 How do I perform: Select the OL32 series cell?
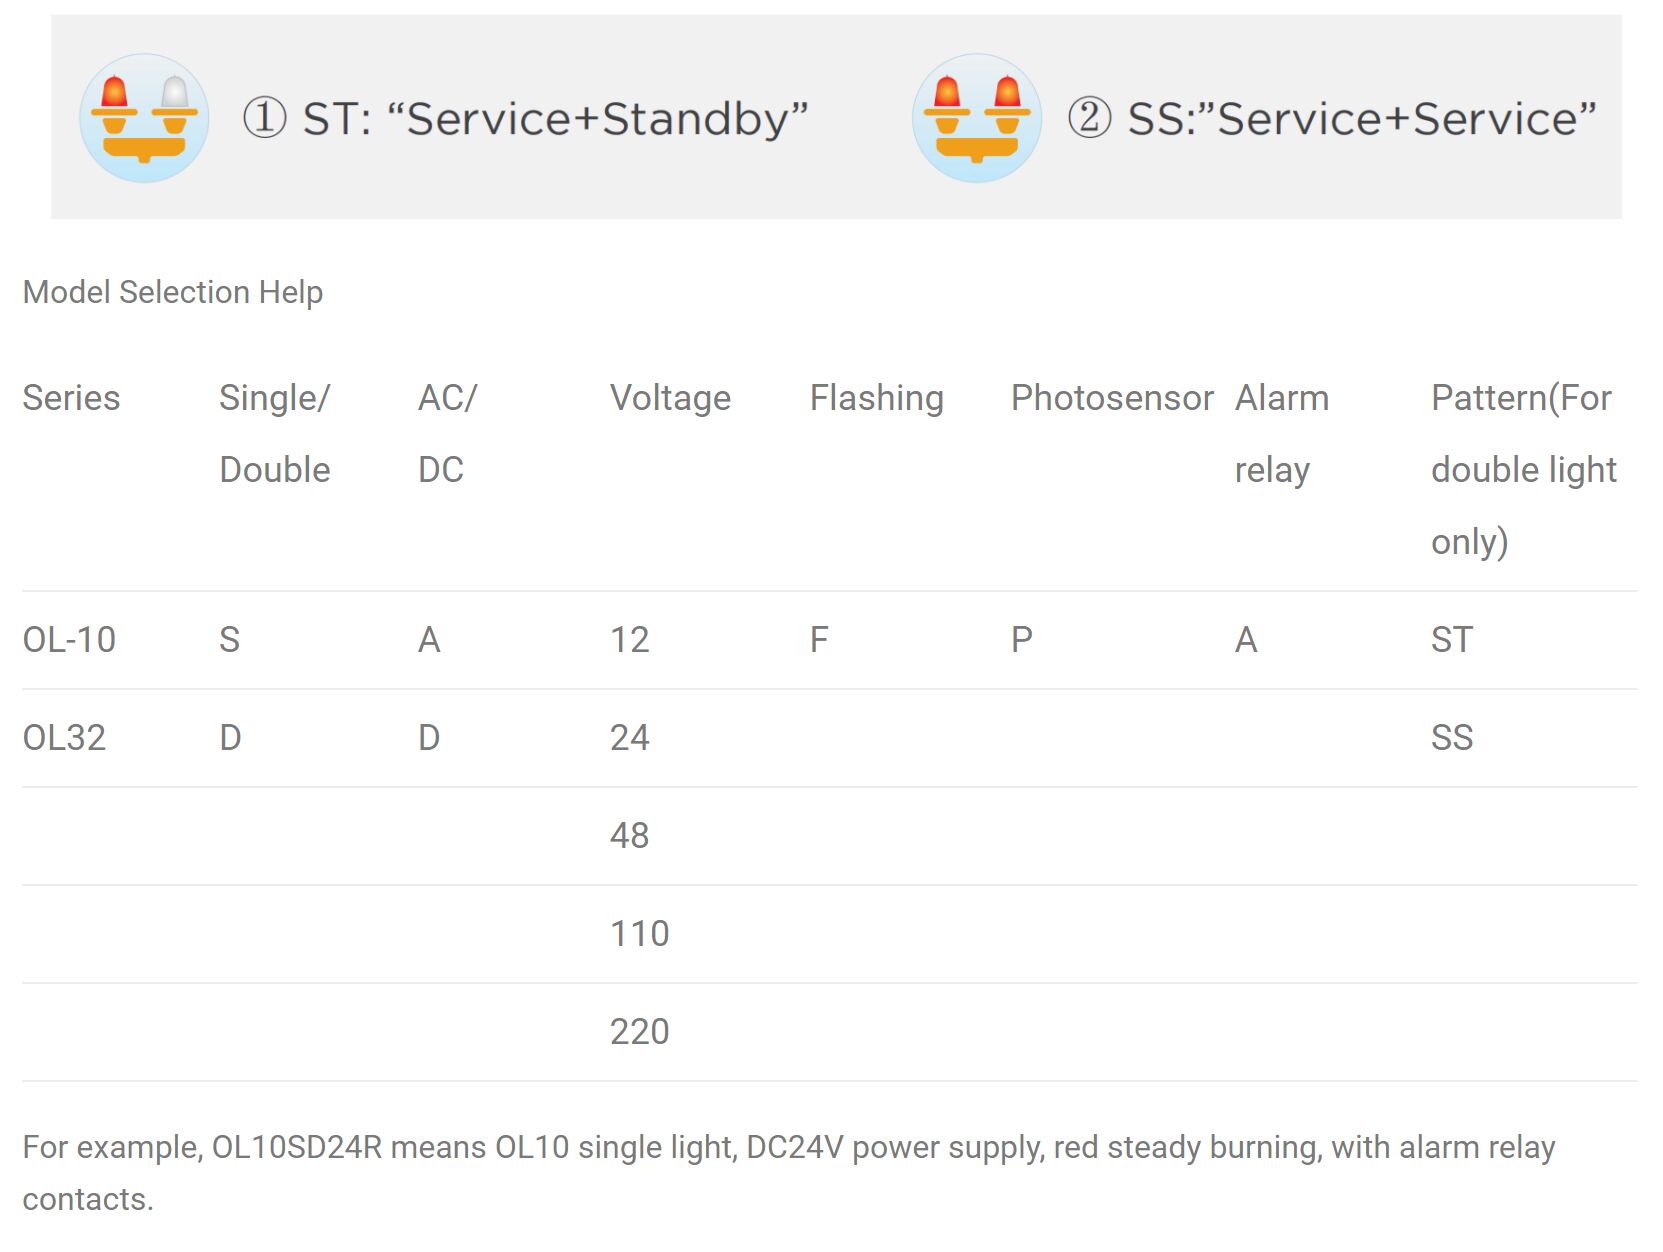pos(64,738)
